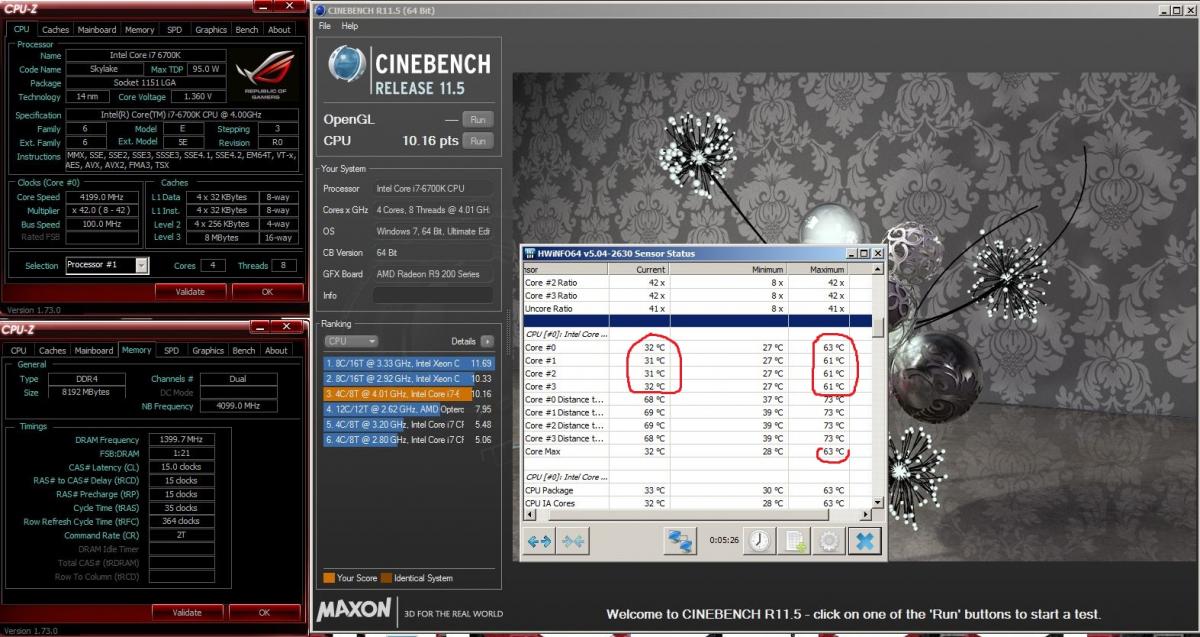Start HWiNFO logging via sheet icon
This screenshot has height=637, width=1200.
796,541
